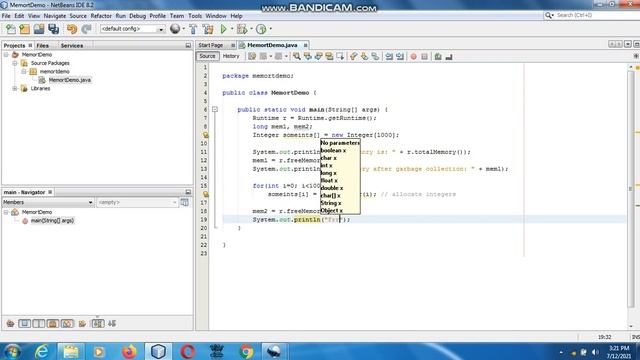Toggle Show Non-Public Members filter in Navigator
Image resolution: width=640 pixels, height=360 pixels.
pyautogui.click(x=53, y=323)
